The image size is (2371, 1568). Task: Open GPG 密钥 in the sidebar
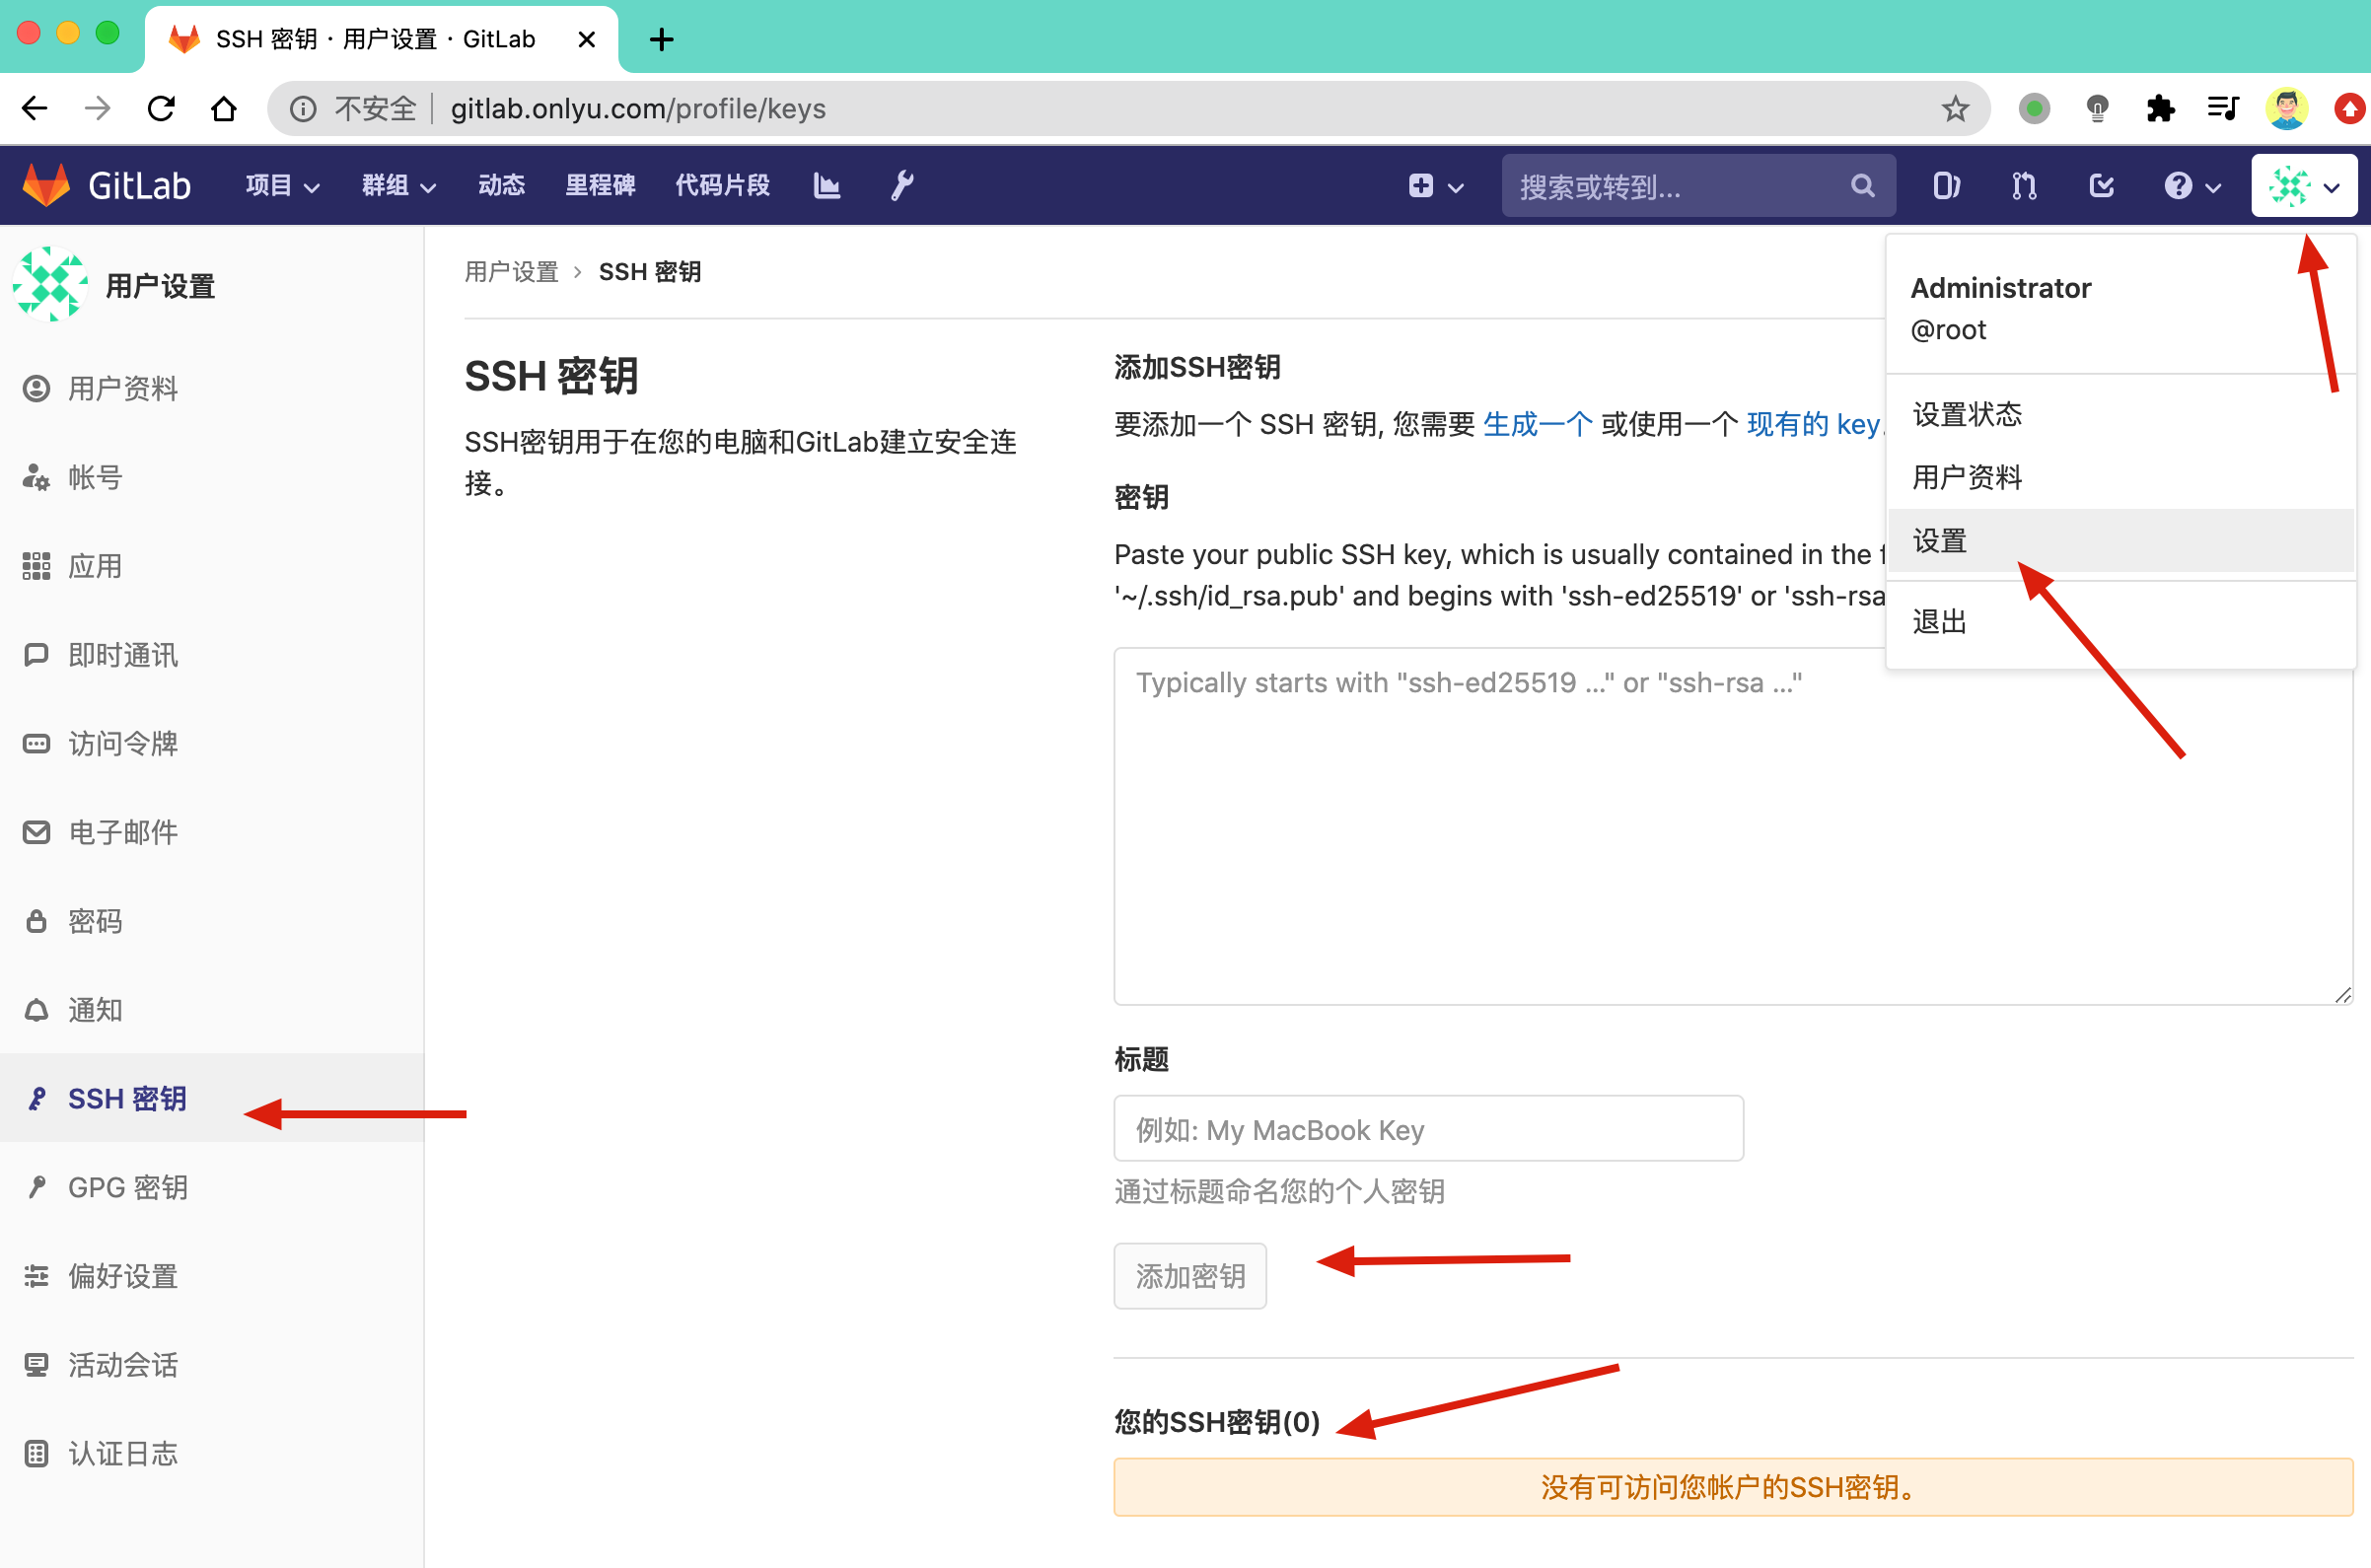[212, 1187]
